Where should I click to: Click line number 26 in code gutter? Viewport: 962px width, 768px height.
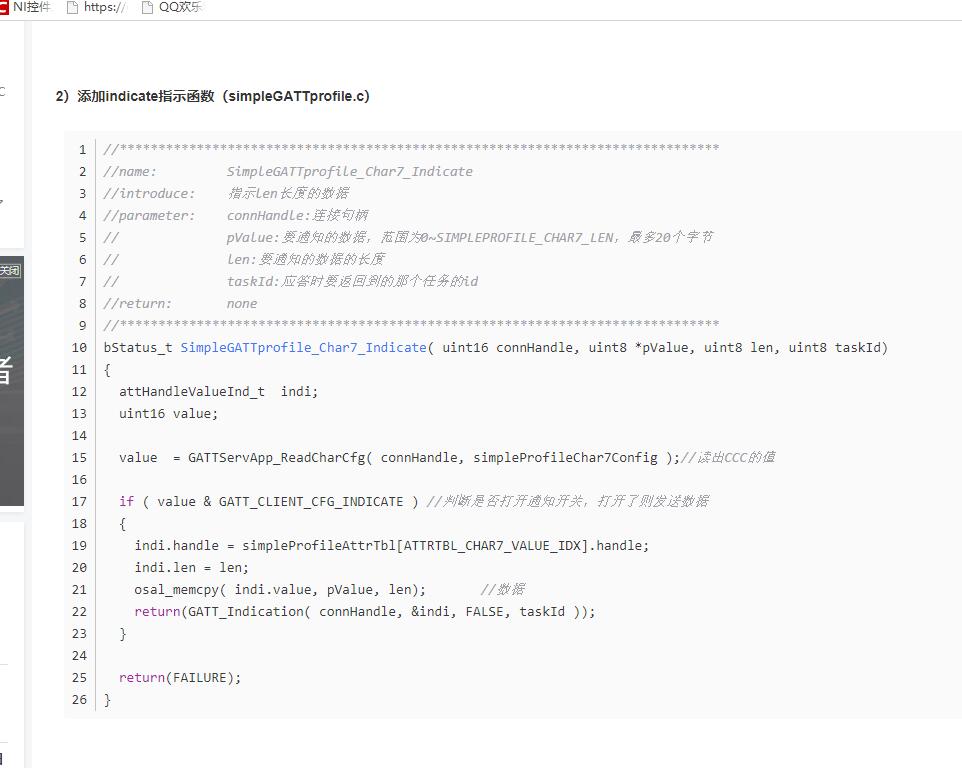click(79, 700)
